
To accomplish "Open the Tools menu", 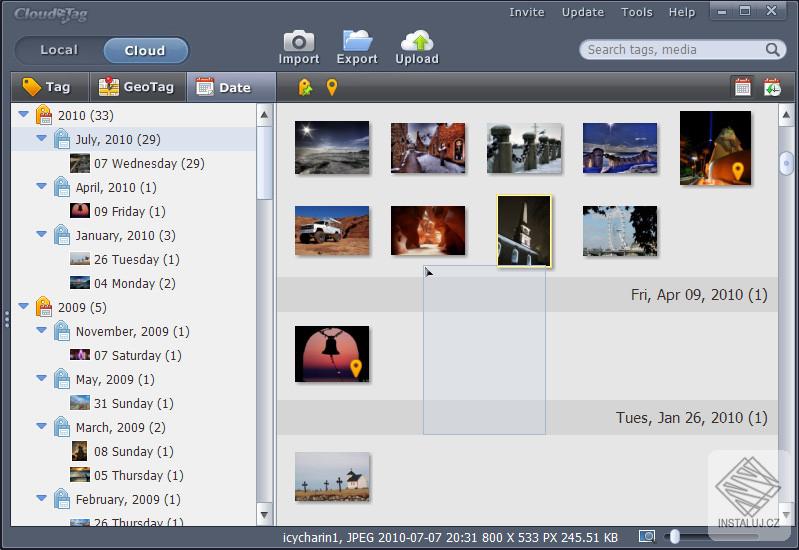I will tap(636, 12).
